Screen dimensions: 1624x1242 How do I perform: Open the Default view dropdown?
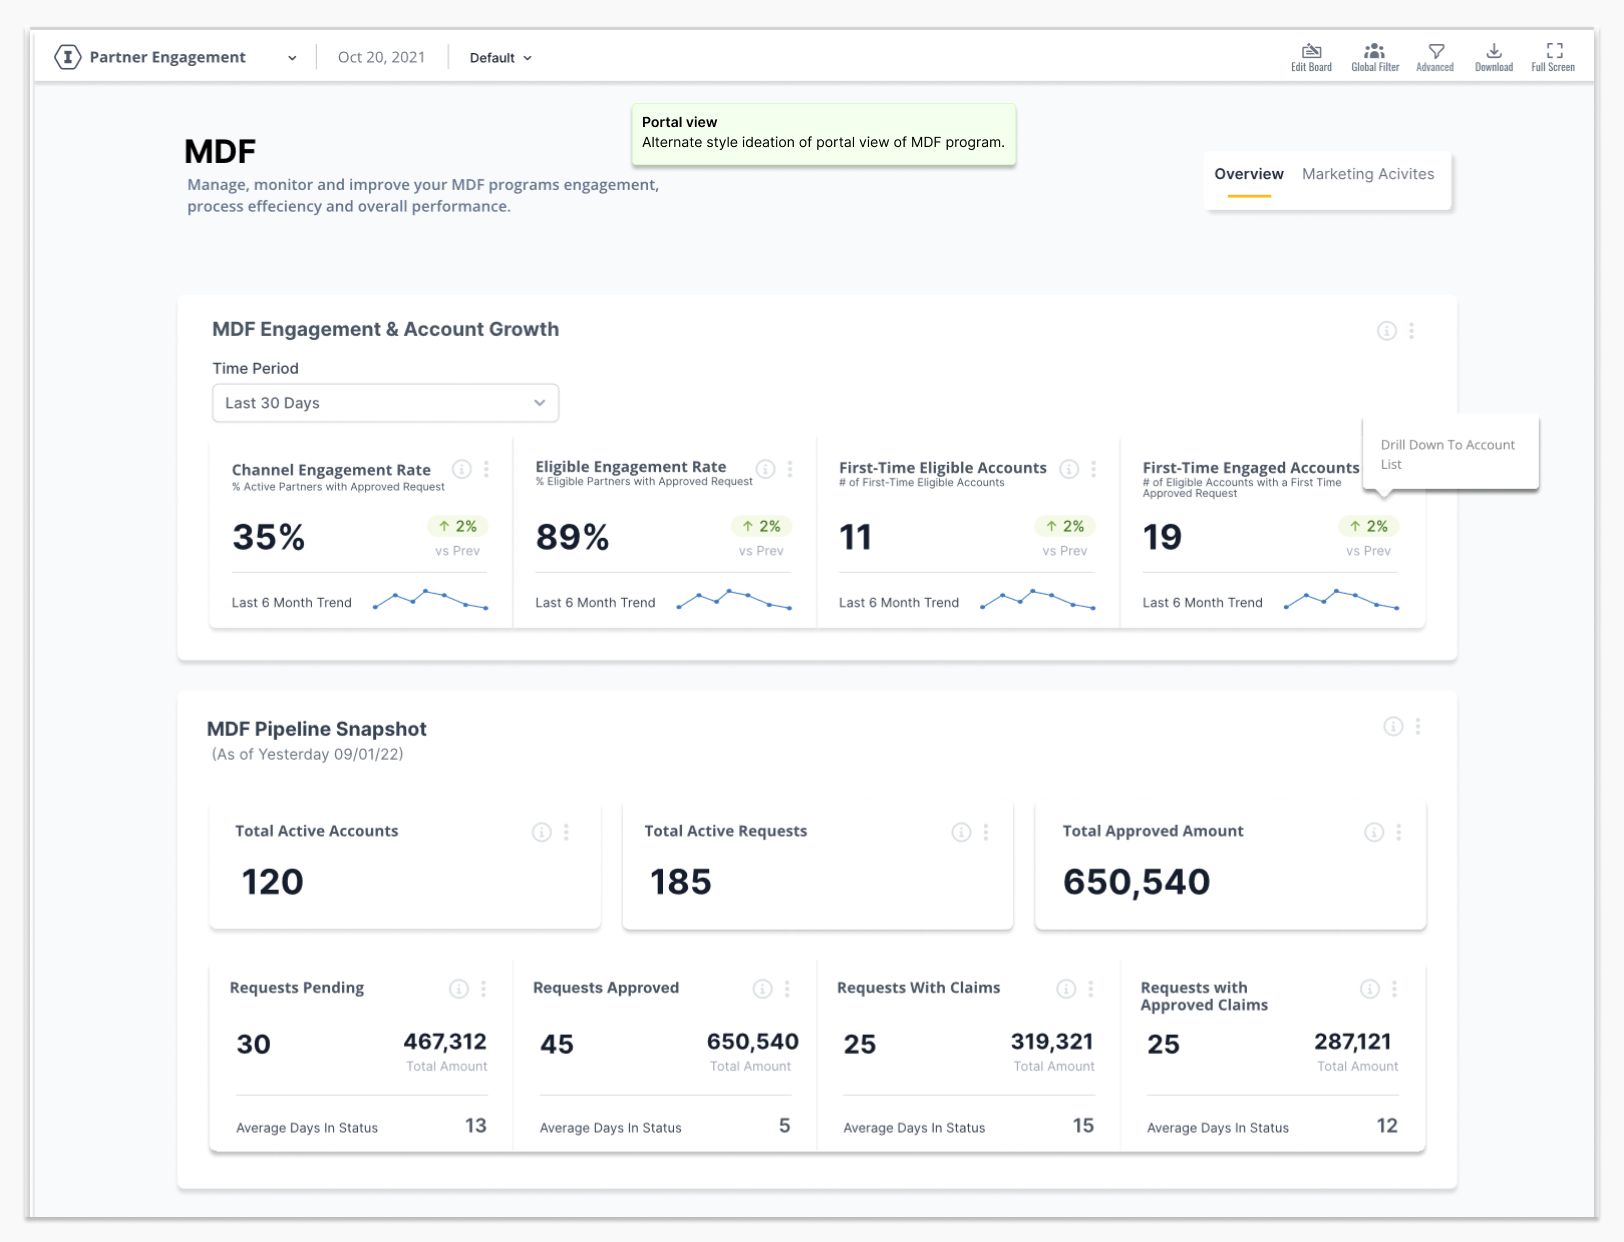[x=500, y=58]
